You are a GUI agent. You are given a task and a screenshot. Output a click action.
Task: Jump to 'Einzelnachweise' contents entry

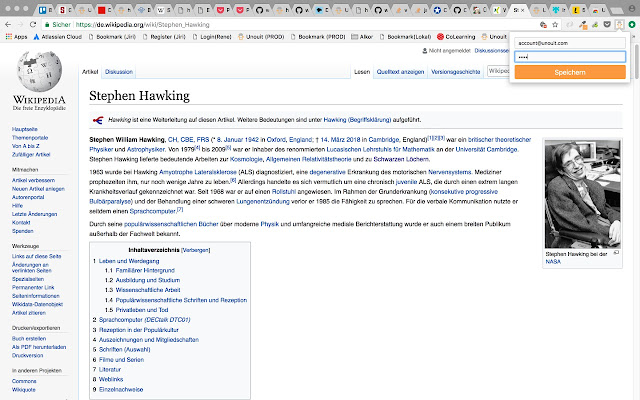[x=121, y=389]
